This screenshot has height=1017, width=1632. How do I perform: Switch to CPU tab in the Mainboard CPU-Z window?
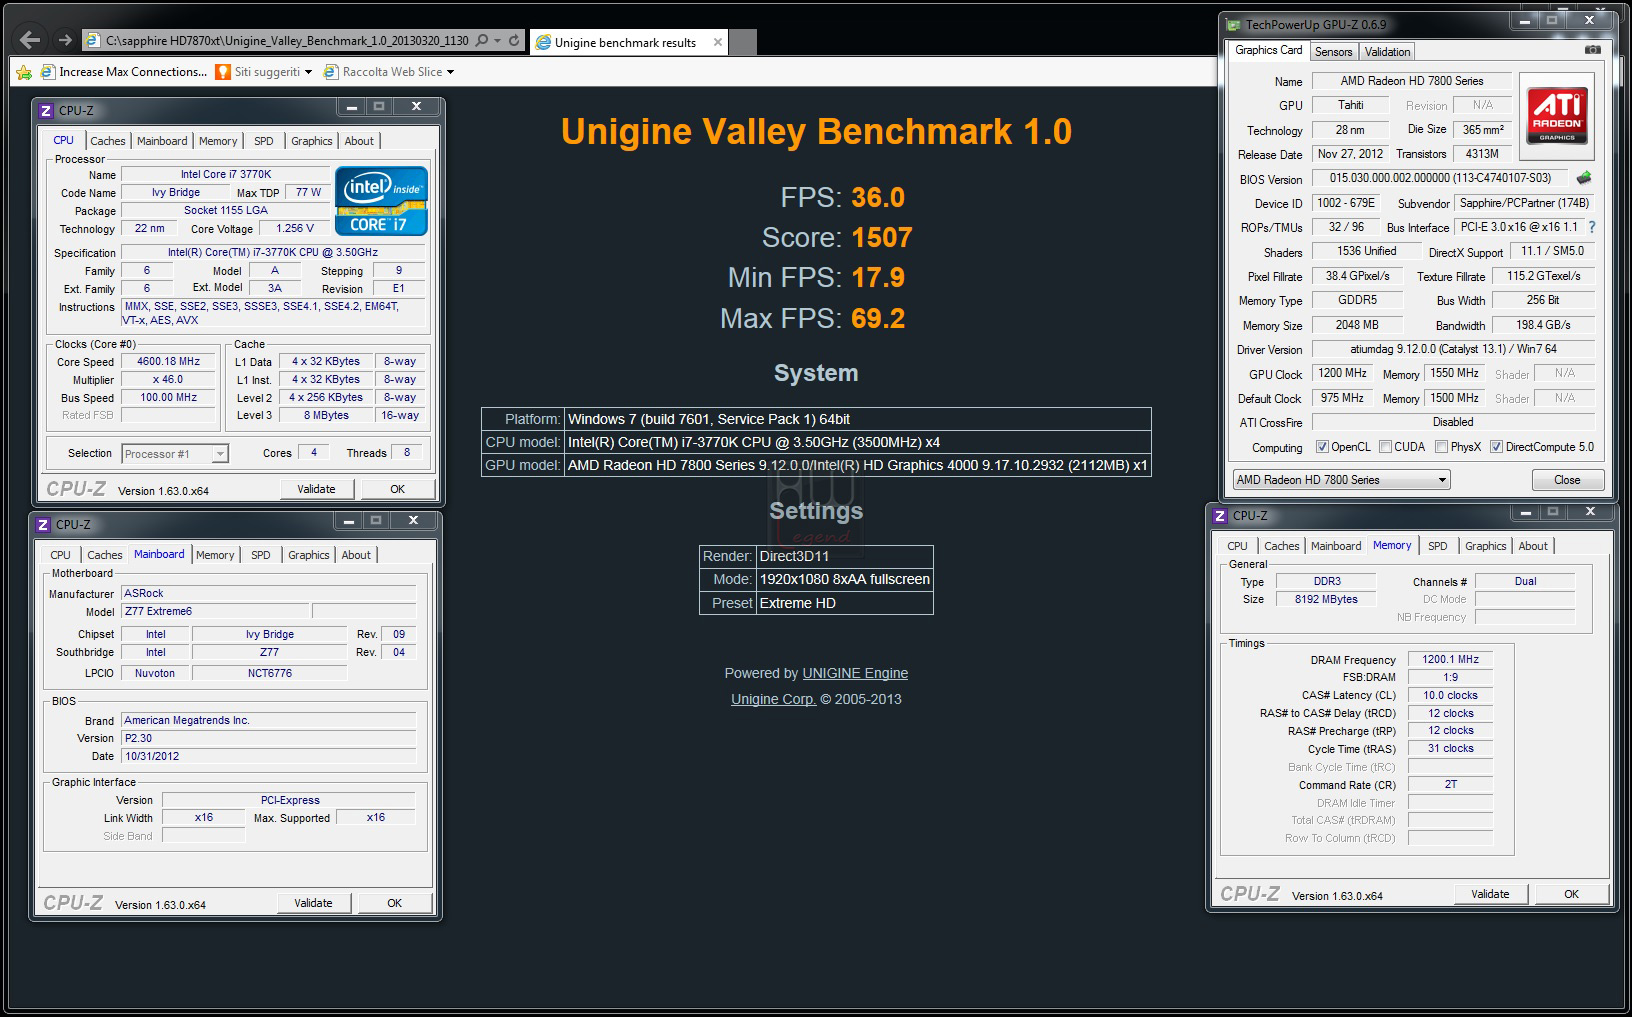click(x=60, y=555)
